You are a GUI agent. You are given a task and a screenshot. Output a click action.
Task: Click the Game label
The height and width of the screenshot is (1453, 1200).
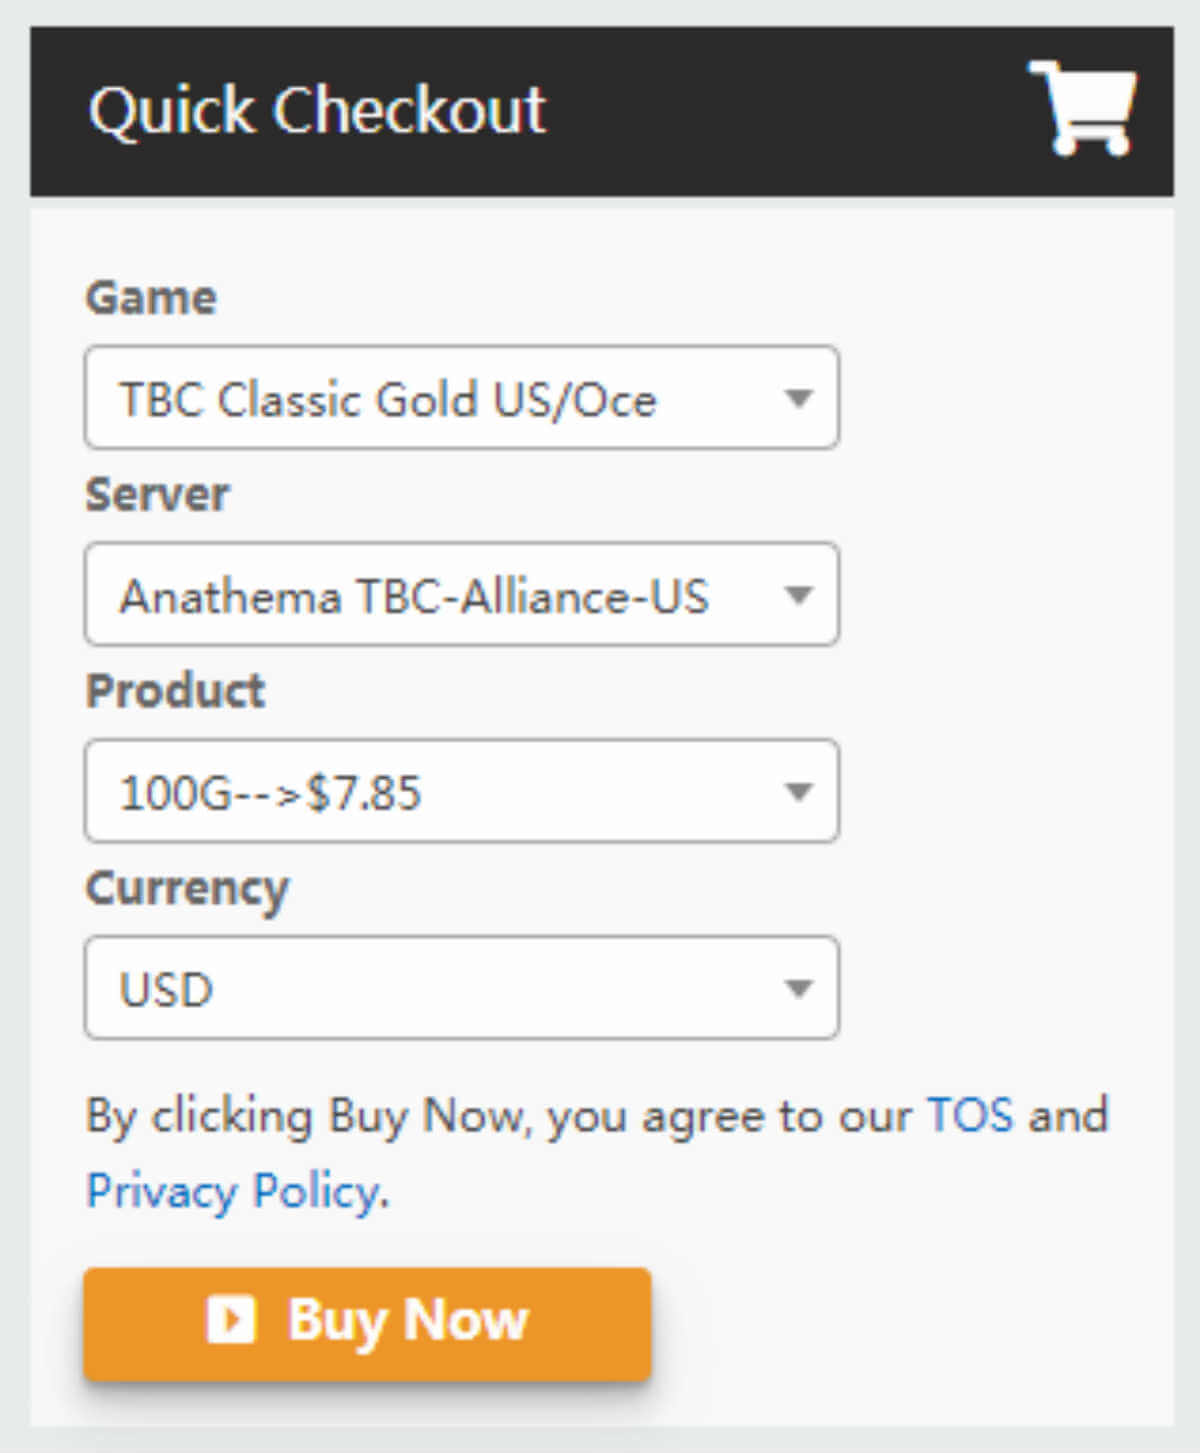pyautogui.click(x=151, y=296)
